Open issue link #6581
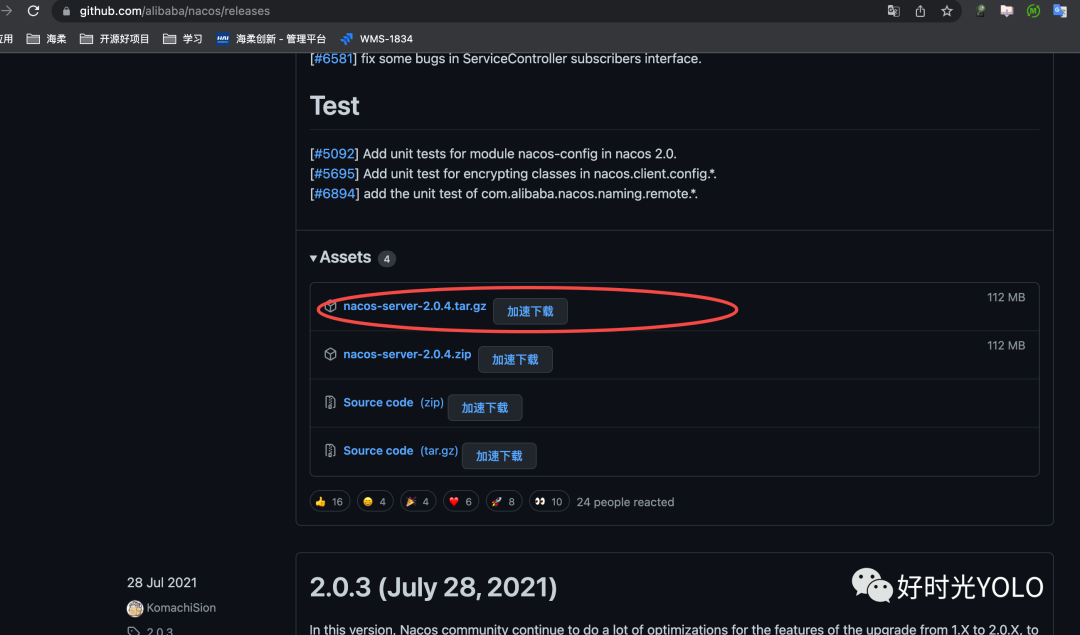 click(x=333, y=59)
